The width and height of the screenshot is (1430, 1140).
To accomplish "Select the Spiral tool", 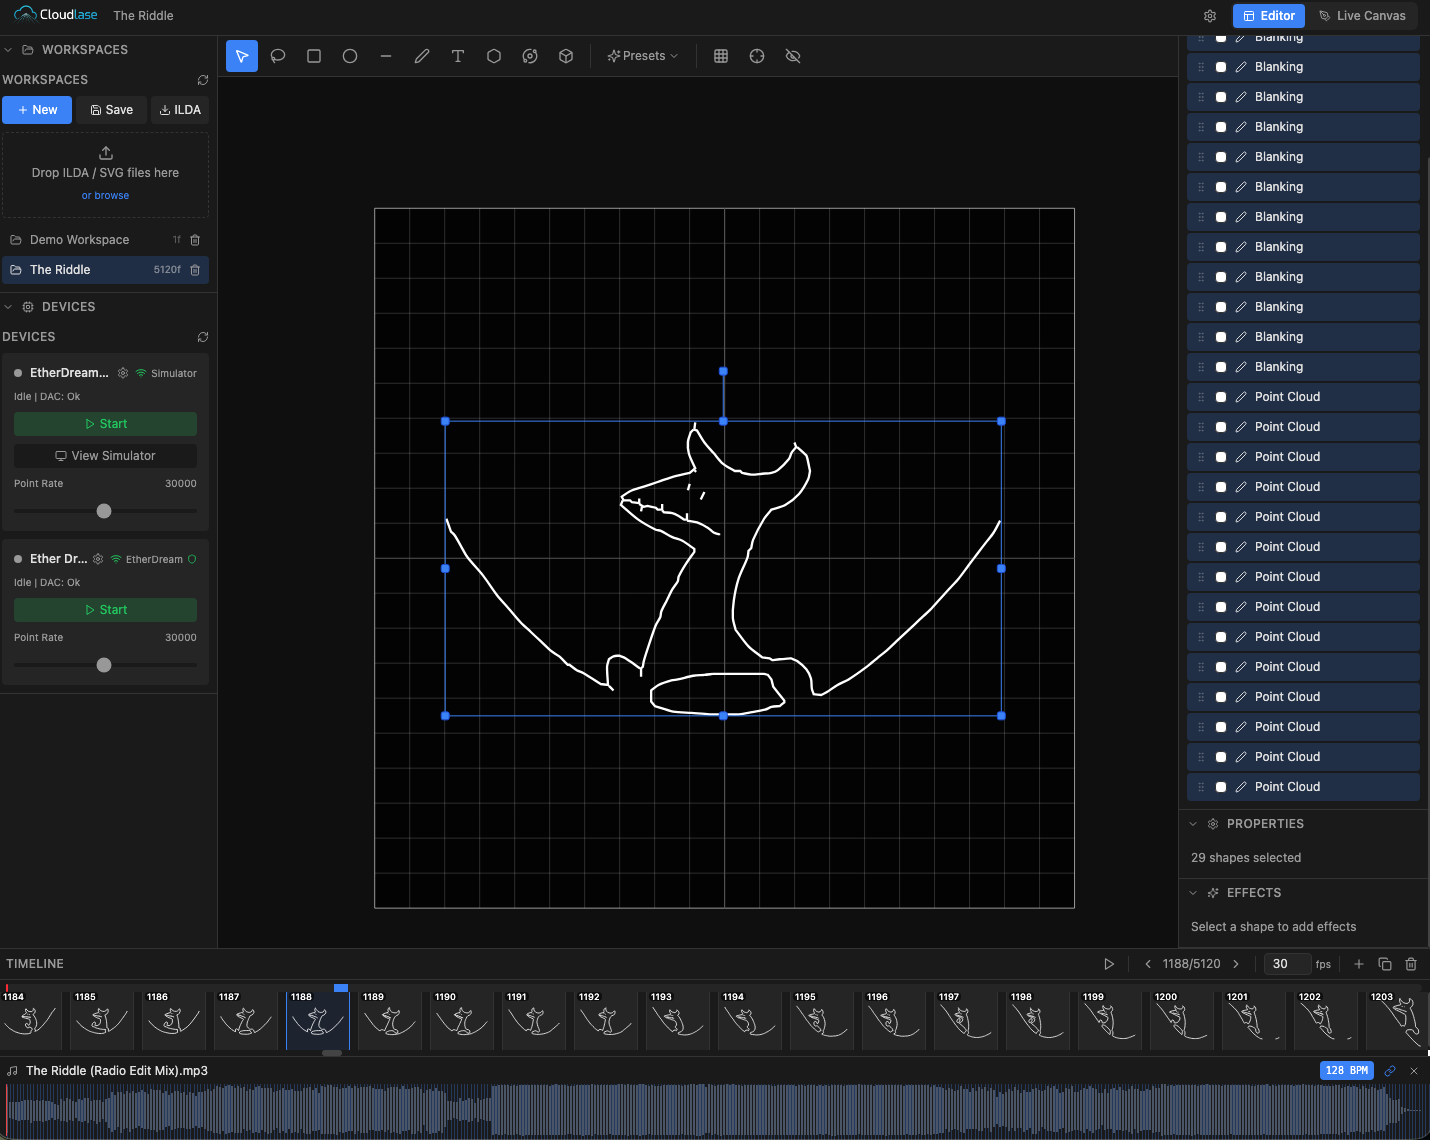I will 529,56.
